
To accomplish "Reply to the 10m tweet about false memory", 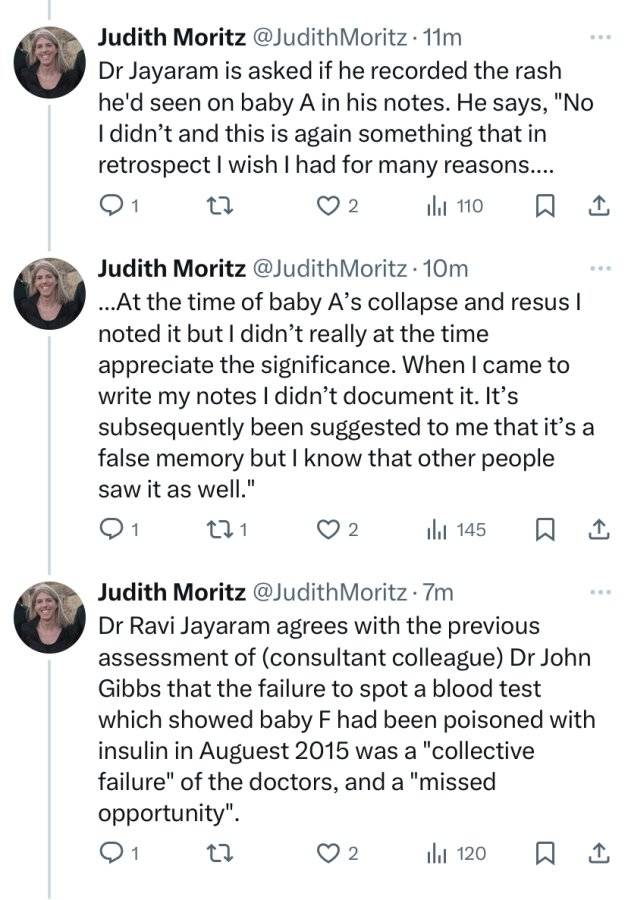I will [119, 529].
